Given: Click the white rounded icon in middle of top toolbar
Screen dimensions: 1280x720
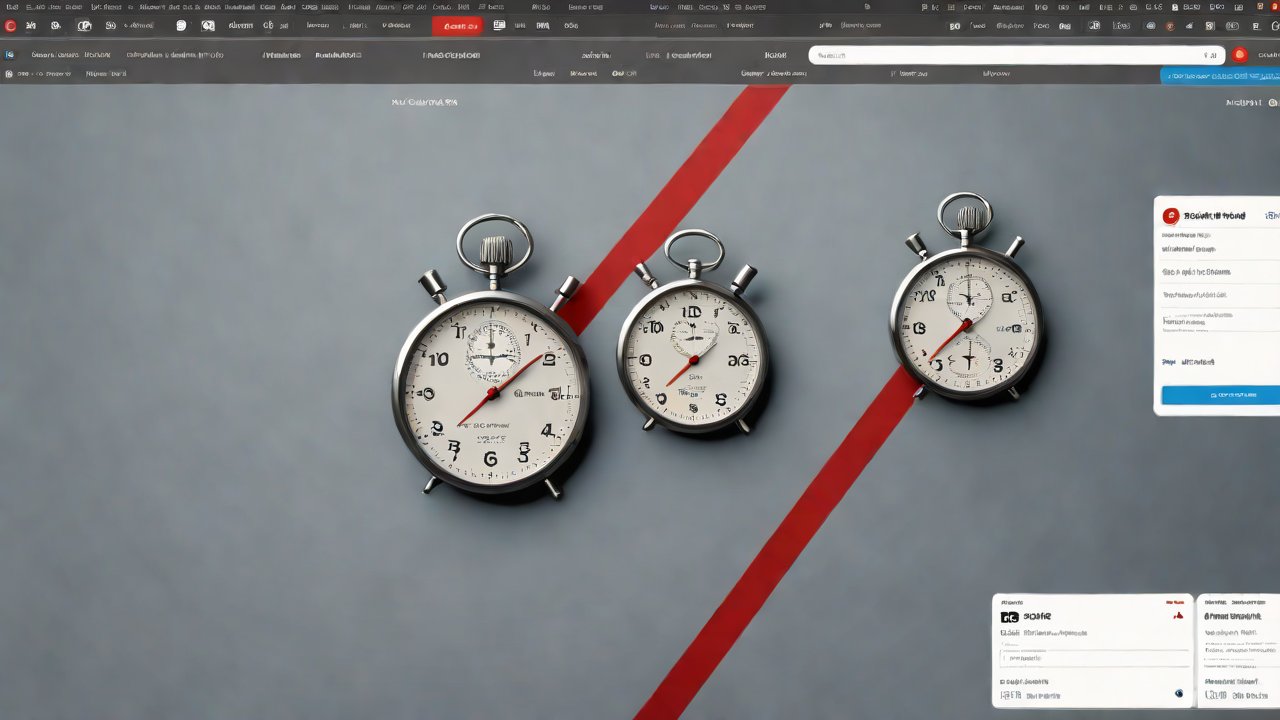Looking at the screenshot, I should point(181,25).
